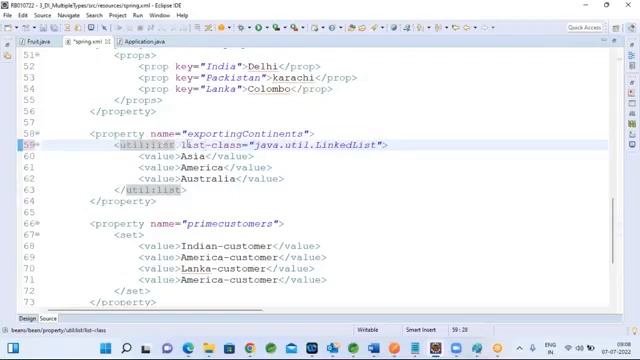Minimize the editor area view

point(604,41)
